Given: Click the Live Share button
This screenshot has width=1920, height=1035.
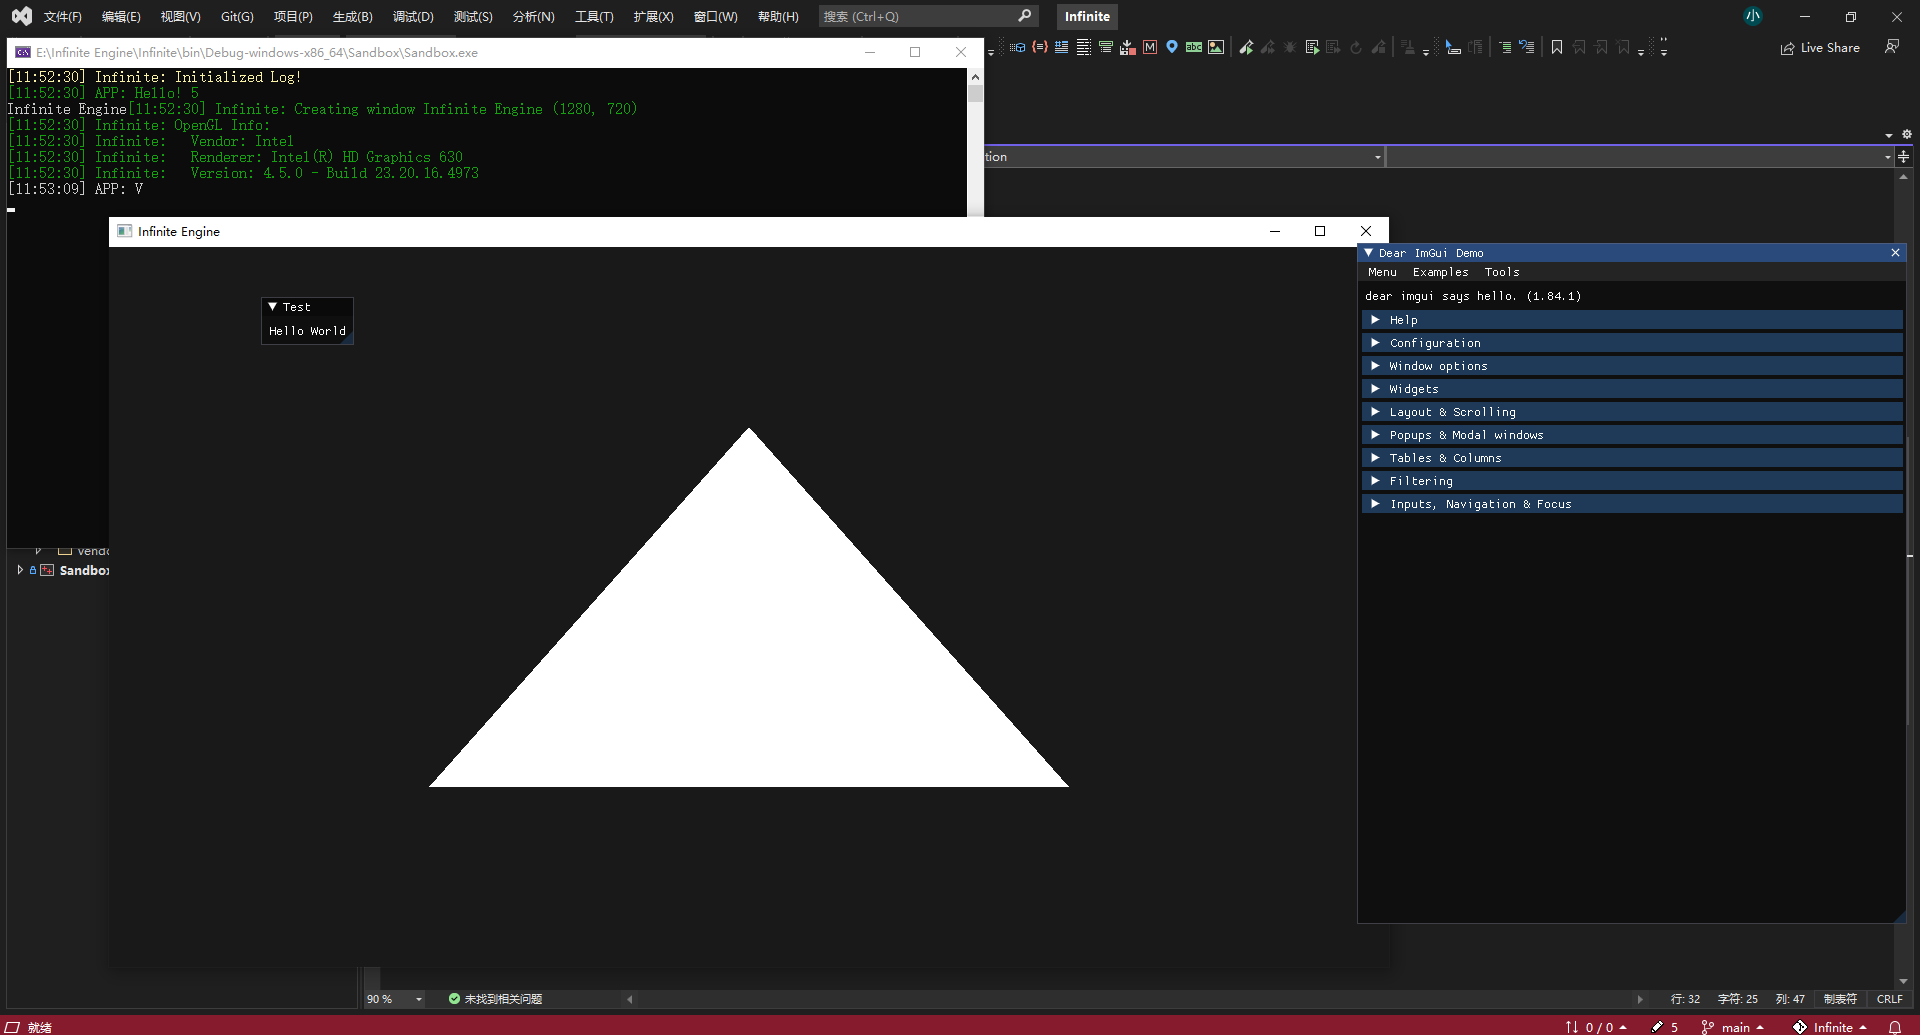Looking at the screenshot, I should [1820, 48].
